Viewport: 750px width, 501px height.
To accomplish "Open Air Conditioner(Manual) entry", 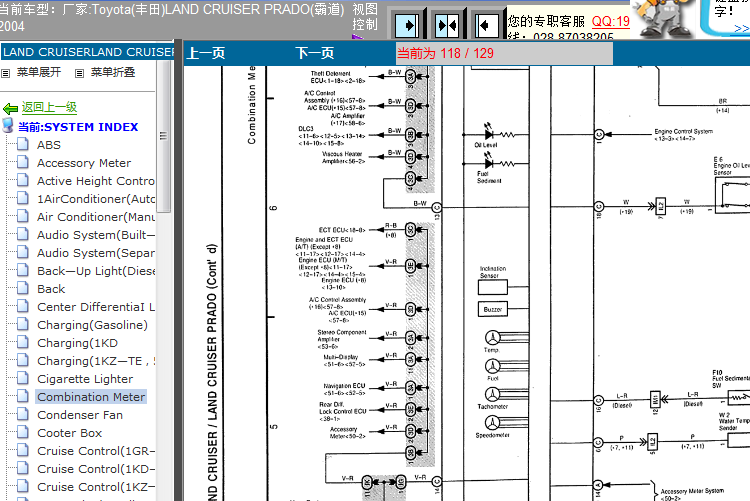I will point(96,217).
